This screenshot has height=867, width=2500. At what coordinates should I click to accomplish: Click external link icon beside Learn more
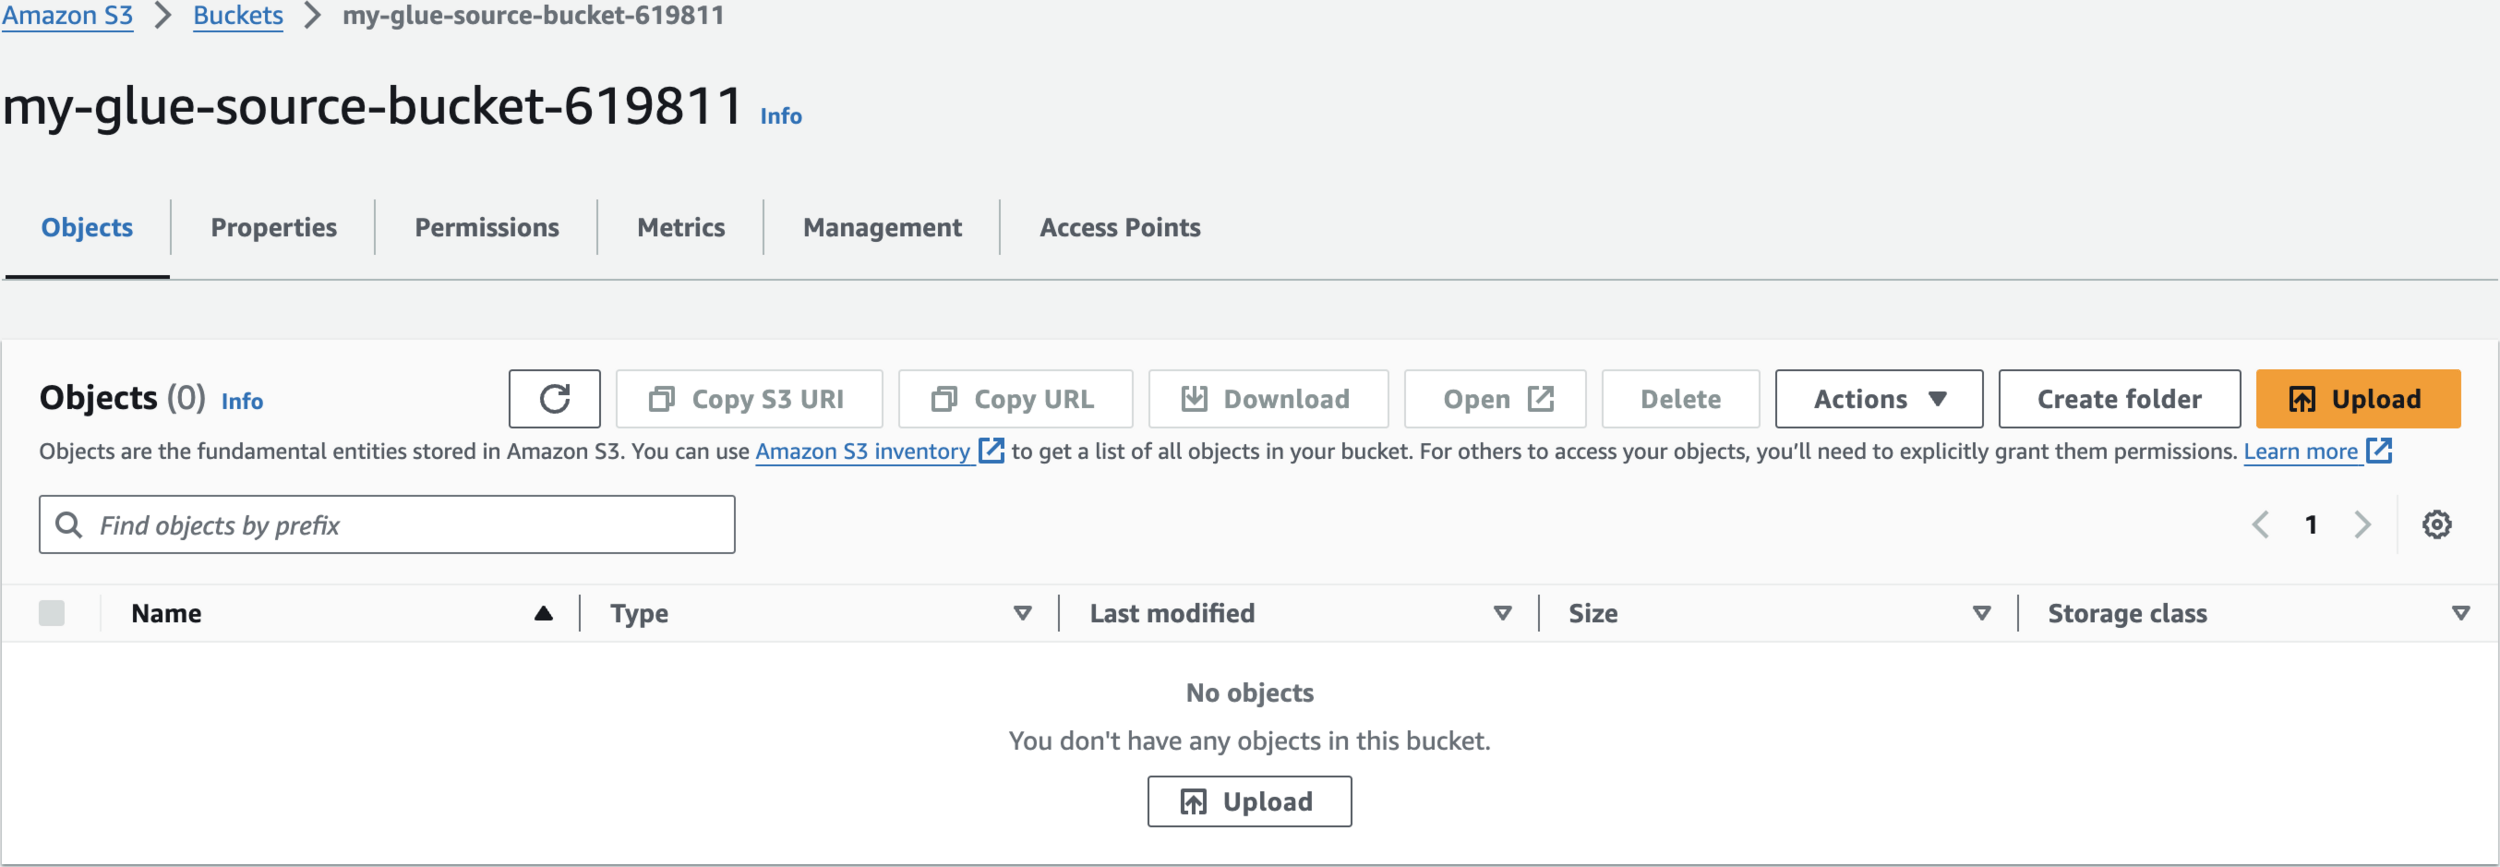(2379, 451)
